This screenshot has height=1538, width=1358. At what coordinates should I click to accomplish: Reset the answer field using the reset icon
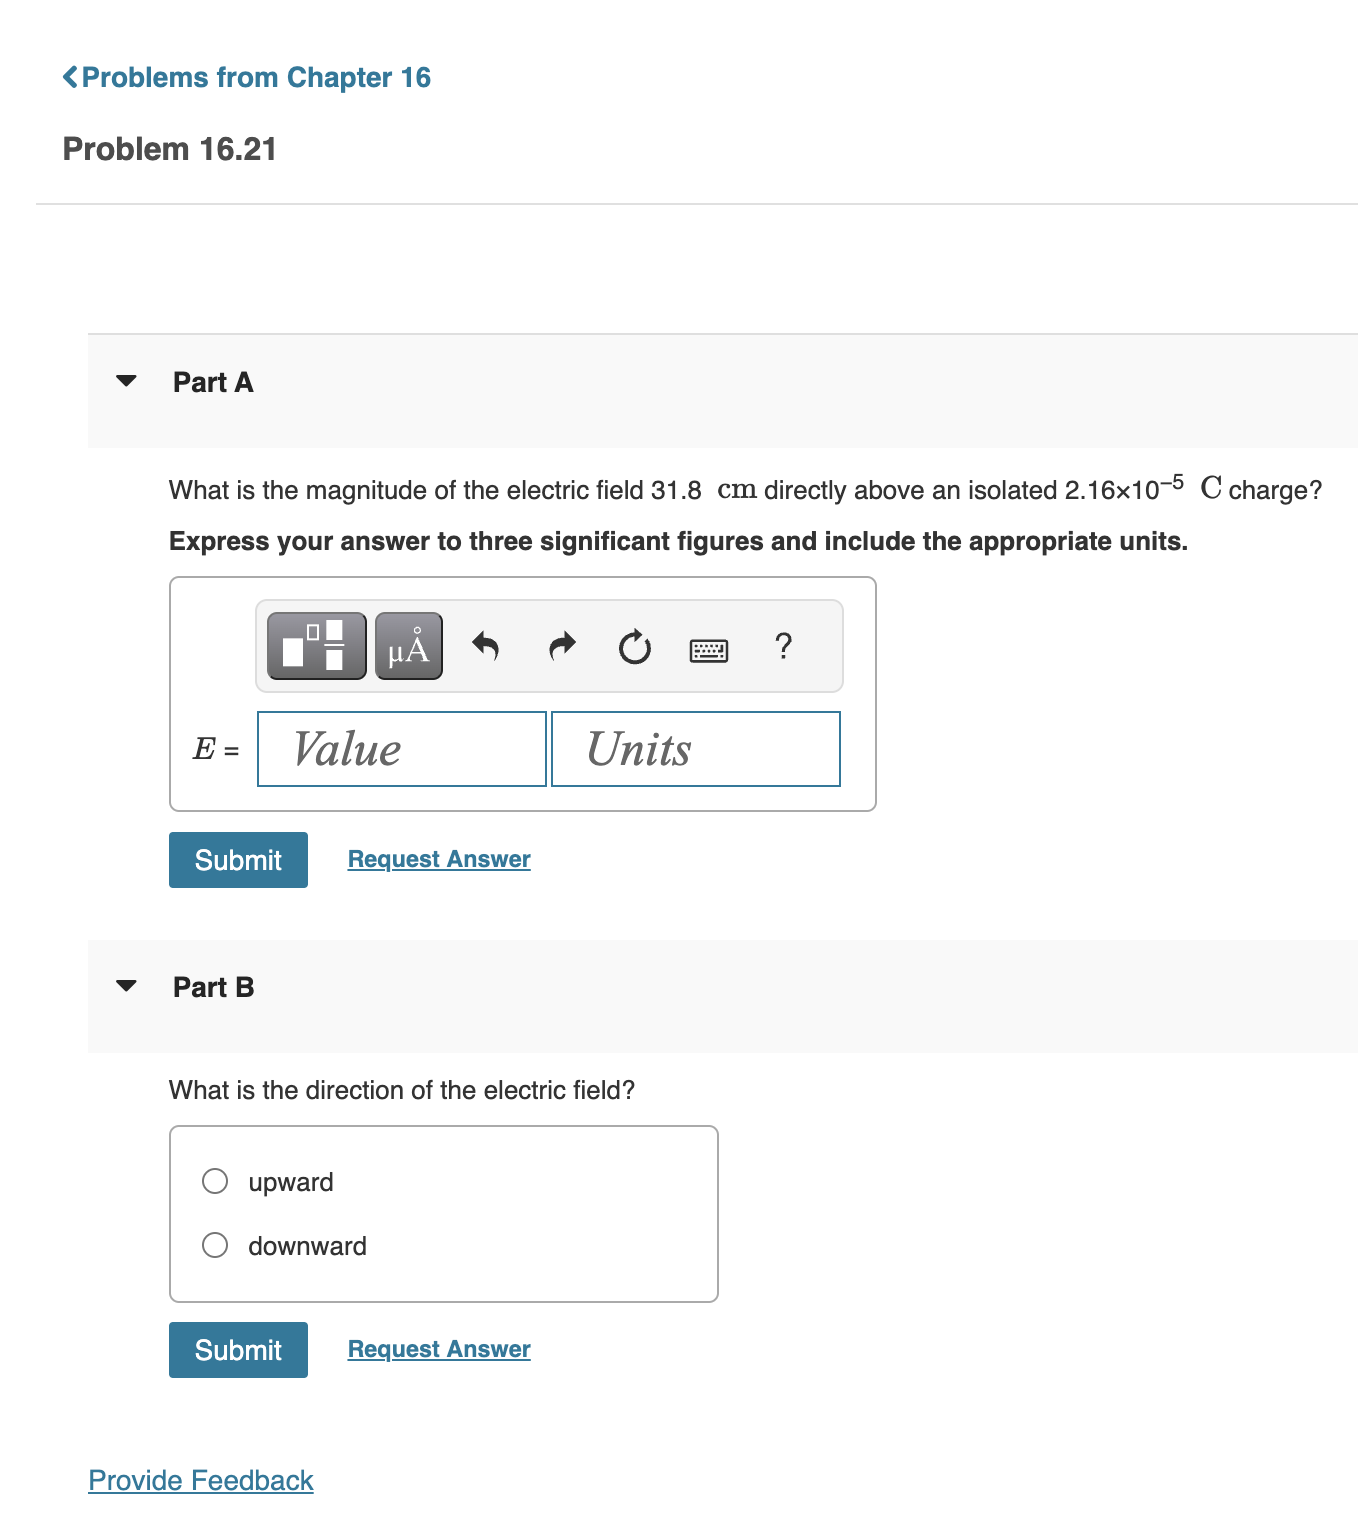(x=635, y=646)
